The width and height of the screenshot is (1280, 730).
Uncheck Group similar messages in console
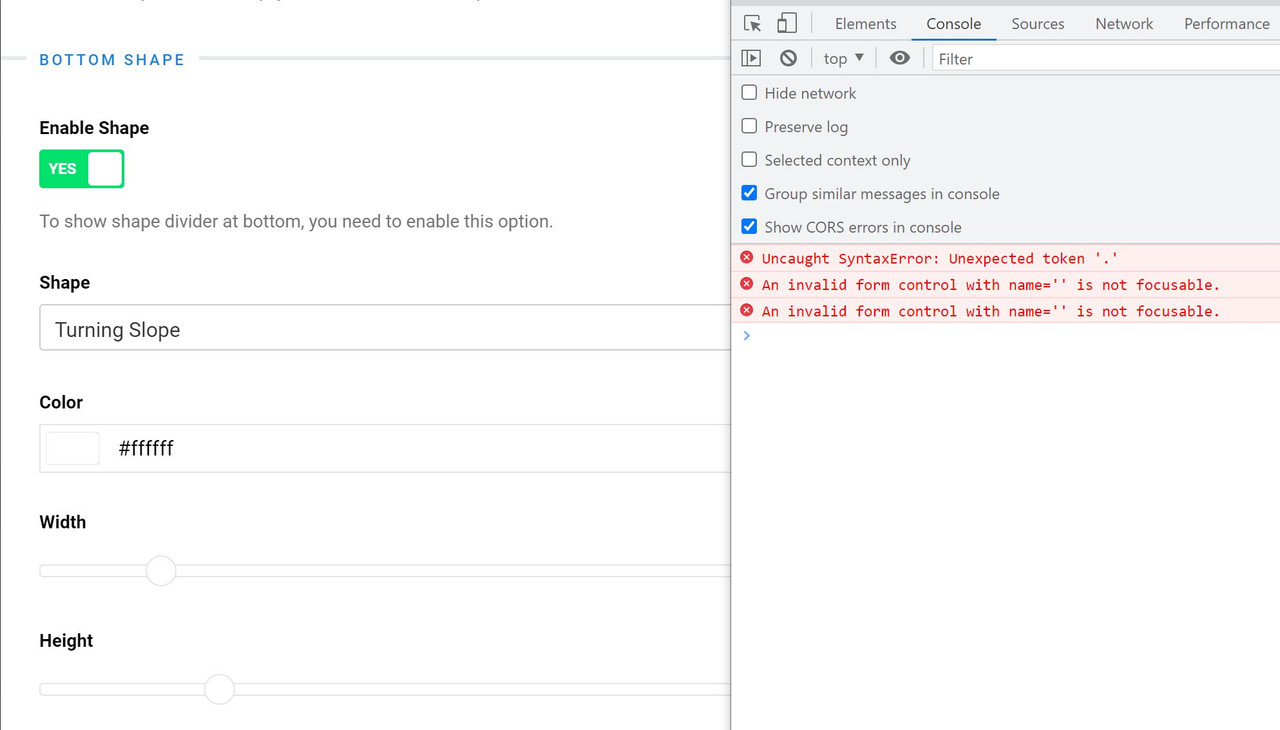[x=749, y=192]
